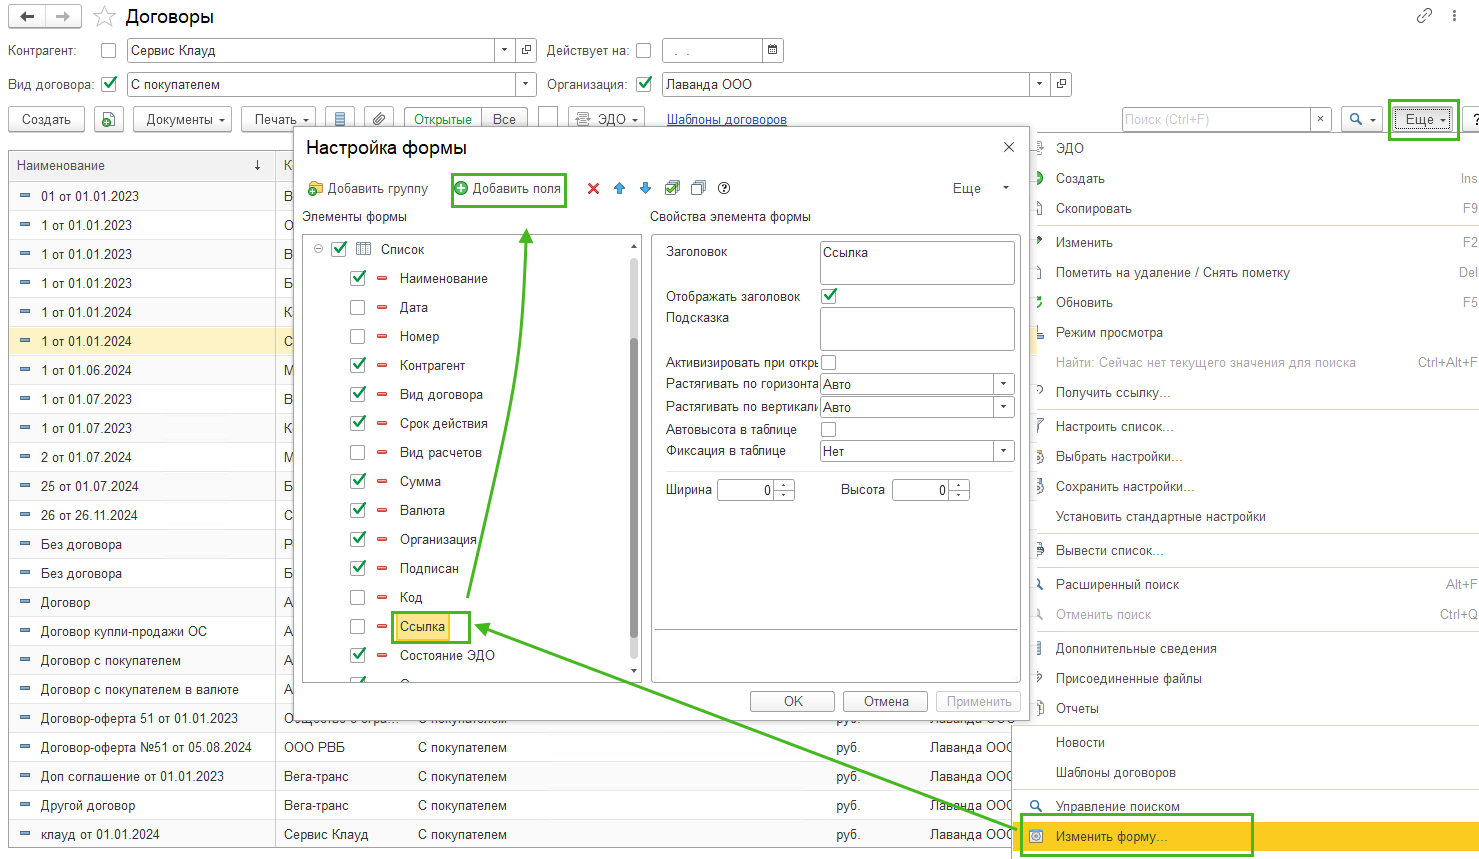
Task: Uncheck Отображать заголовок checkbox
Action: (829, 296)
